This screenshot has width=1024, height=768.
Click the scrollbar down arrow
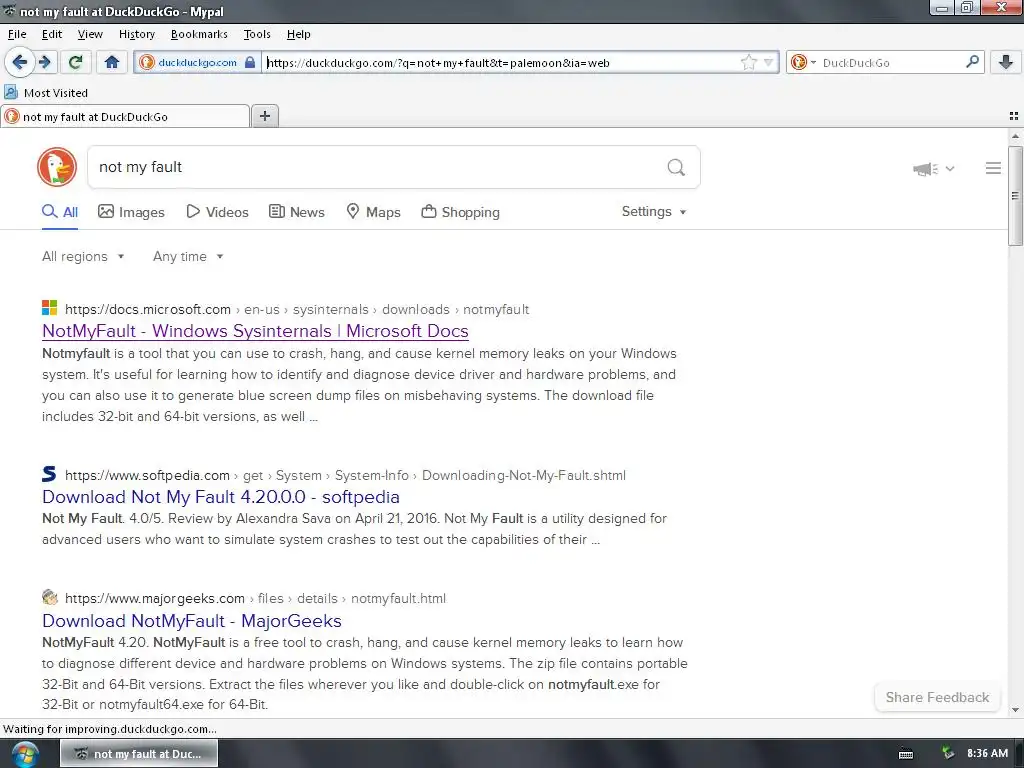(x=1015, y=710)
